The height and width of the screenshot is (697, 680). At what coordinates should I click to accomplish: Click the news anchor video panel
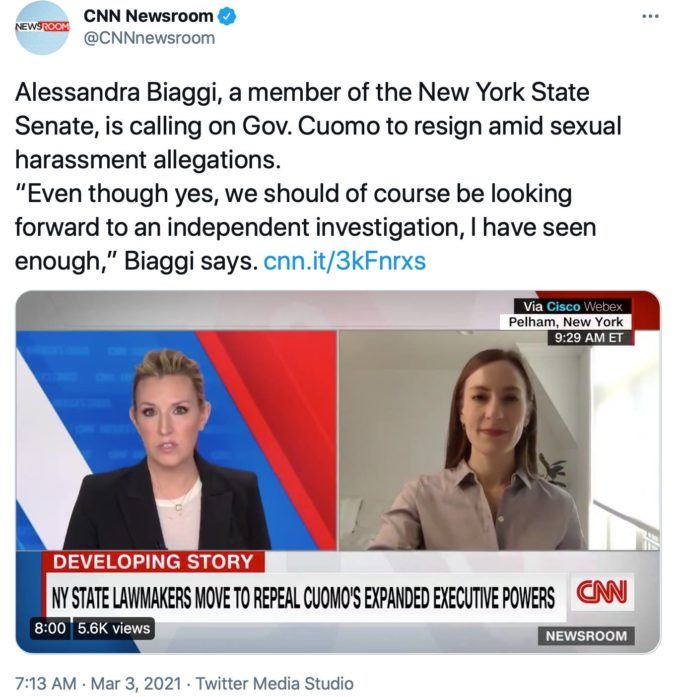176,440
